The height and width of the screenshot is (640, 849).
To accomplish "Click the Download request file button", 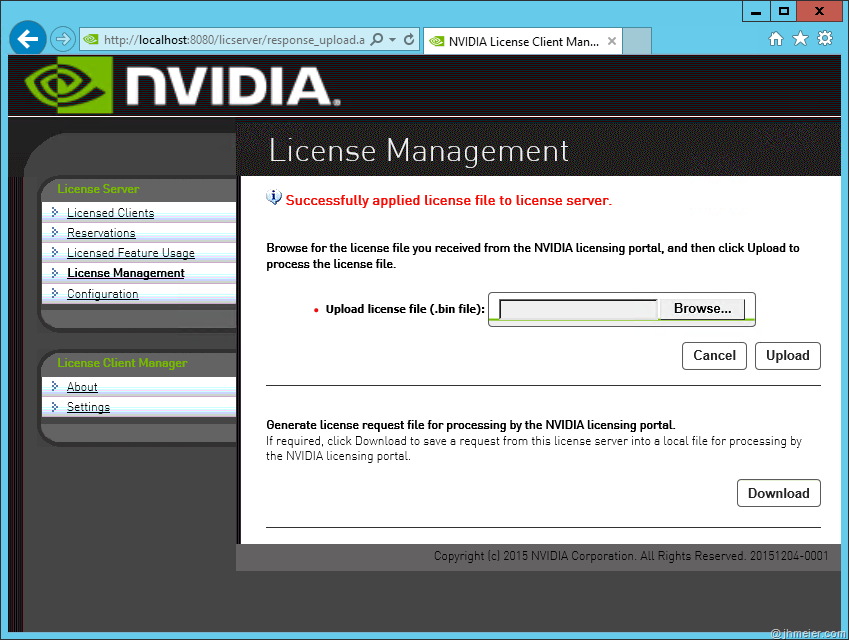I will (x=778, y=493).
